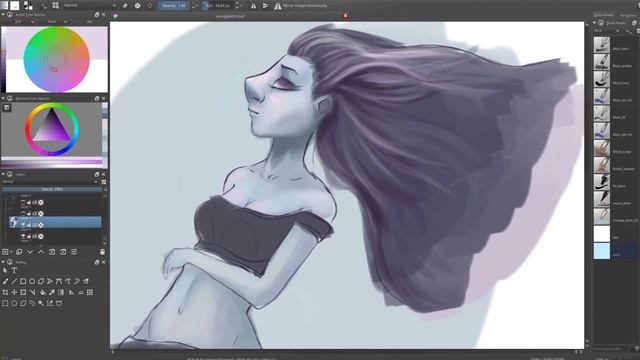Select the Freehand Brush tool
Viewport: 640px width, 360px height.
[5, 281]
